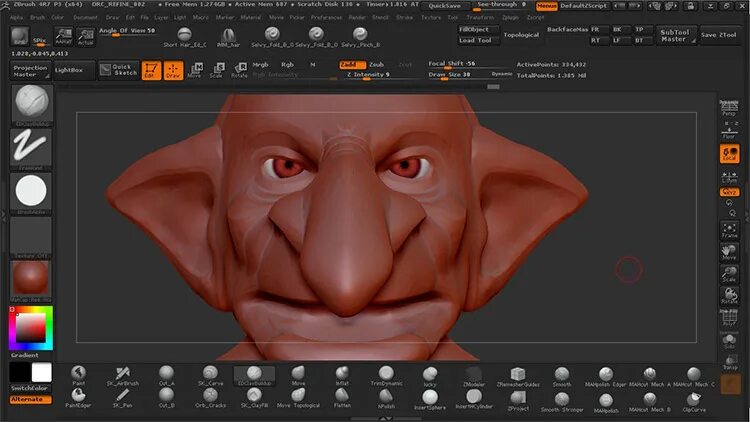This screenshot has height=422, width=750.
Task: Select the Paint brush
Action: [x=78, y=376]
